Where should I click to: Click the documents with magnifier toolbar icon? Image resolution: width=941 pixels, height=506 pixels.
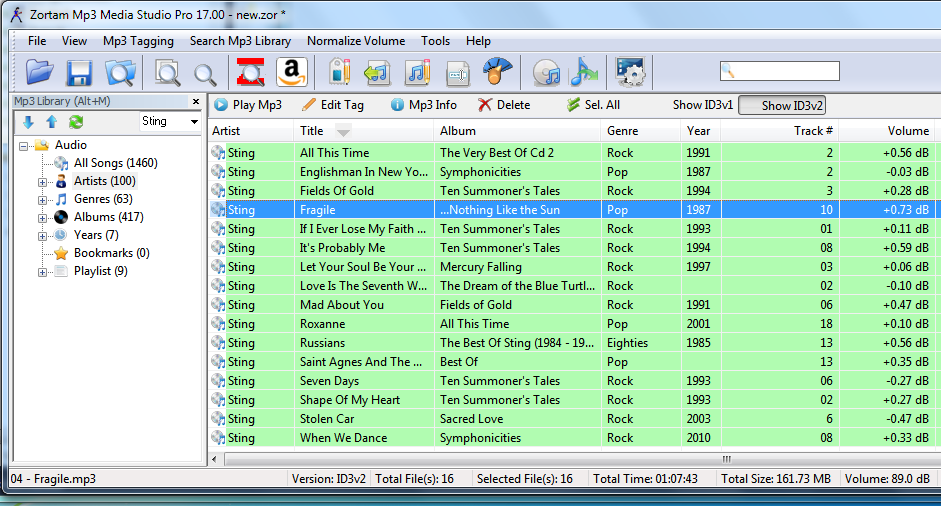pos(167,73)
